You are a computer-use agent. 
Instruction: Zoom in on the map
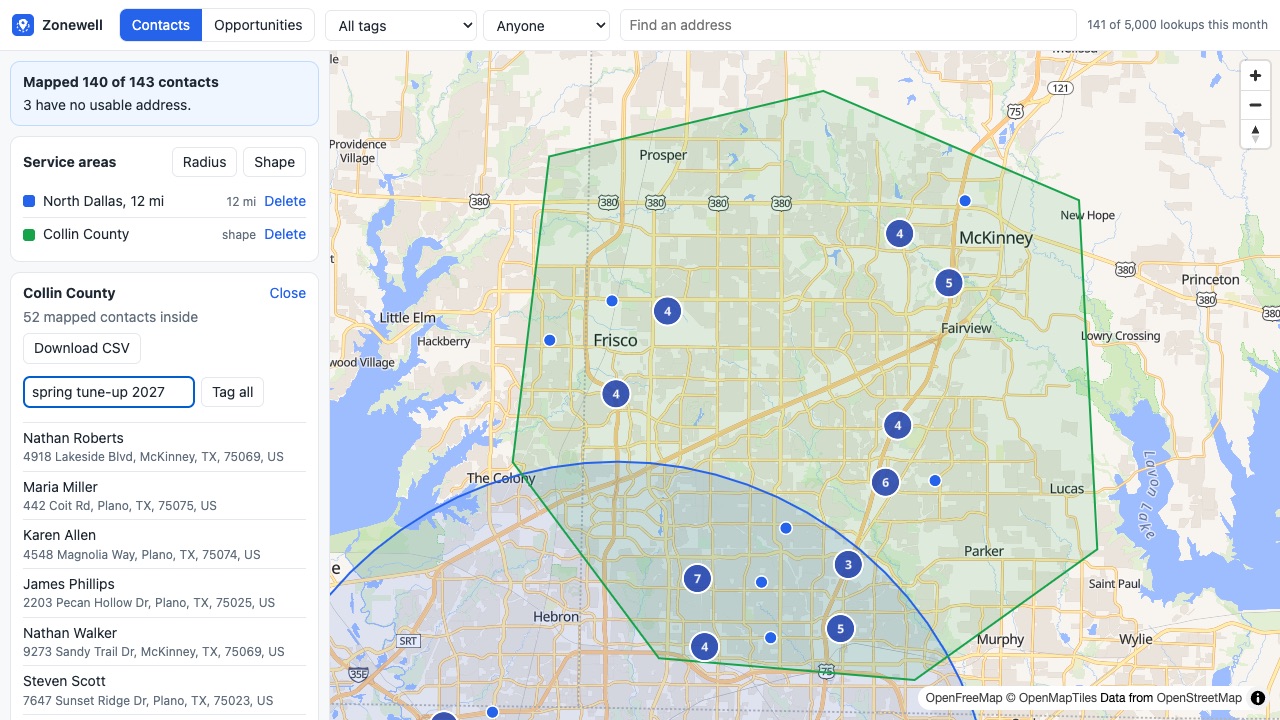point(1255,76)
